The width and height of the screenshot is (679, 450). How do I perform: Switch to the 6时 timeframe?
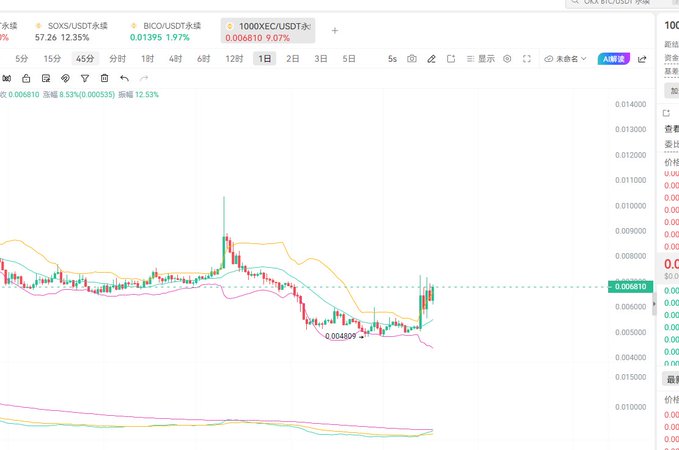(204, 59)
